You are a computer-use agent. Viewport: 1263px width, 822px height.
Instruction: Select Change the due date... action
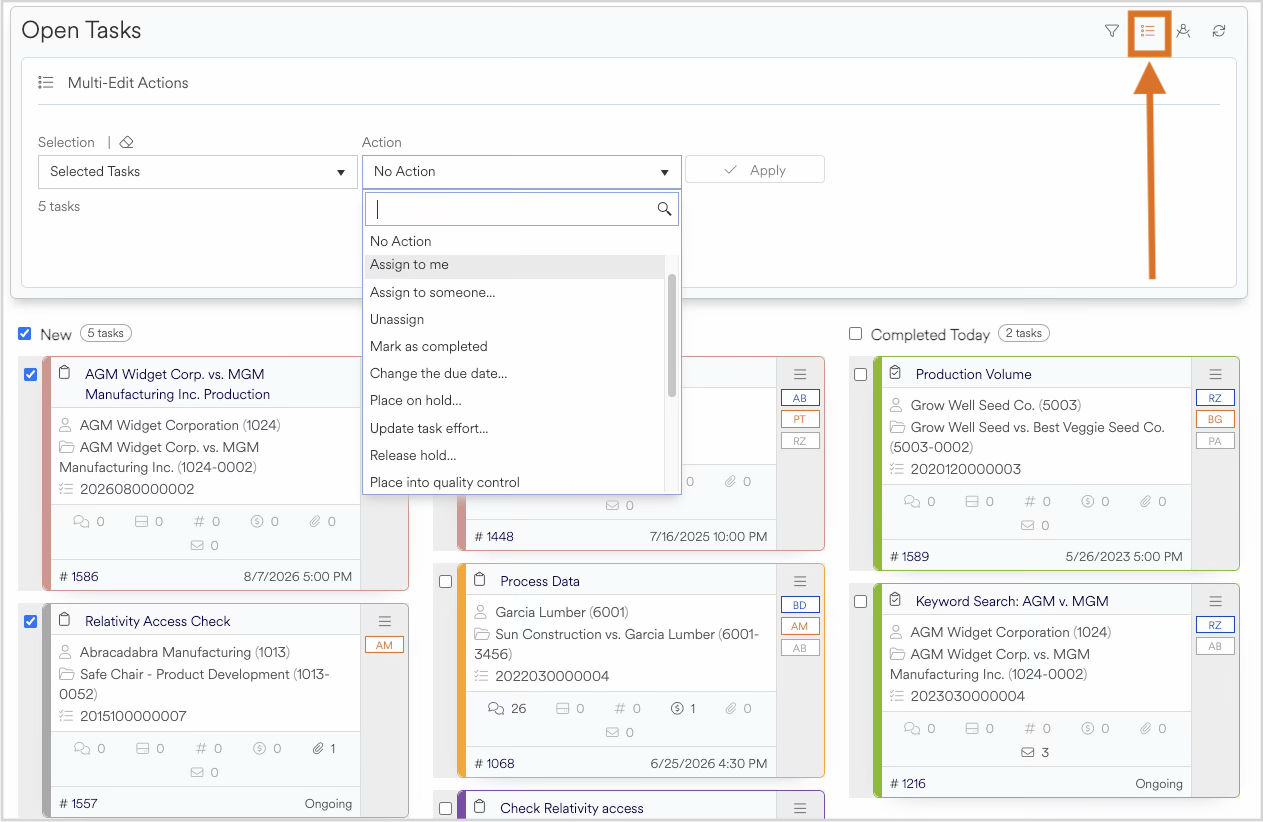coord(515,374)
